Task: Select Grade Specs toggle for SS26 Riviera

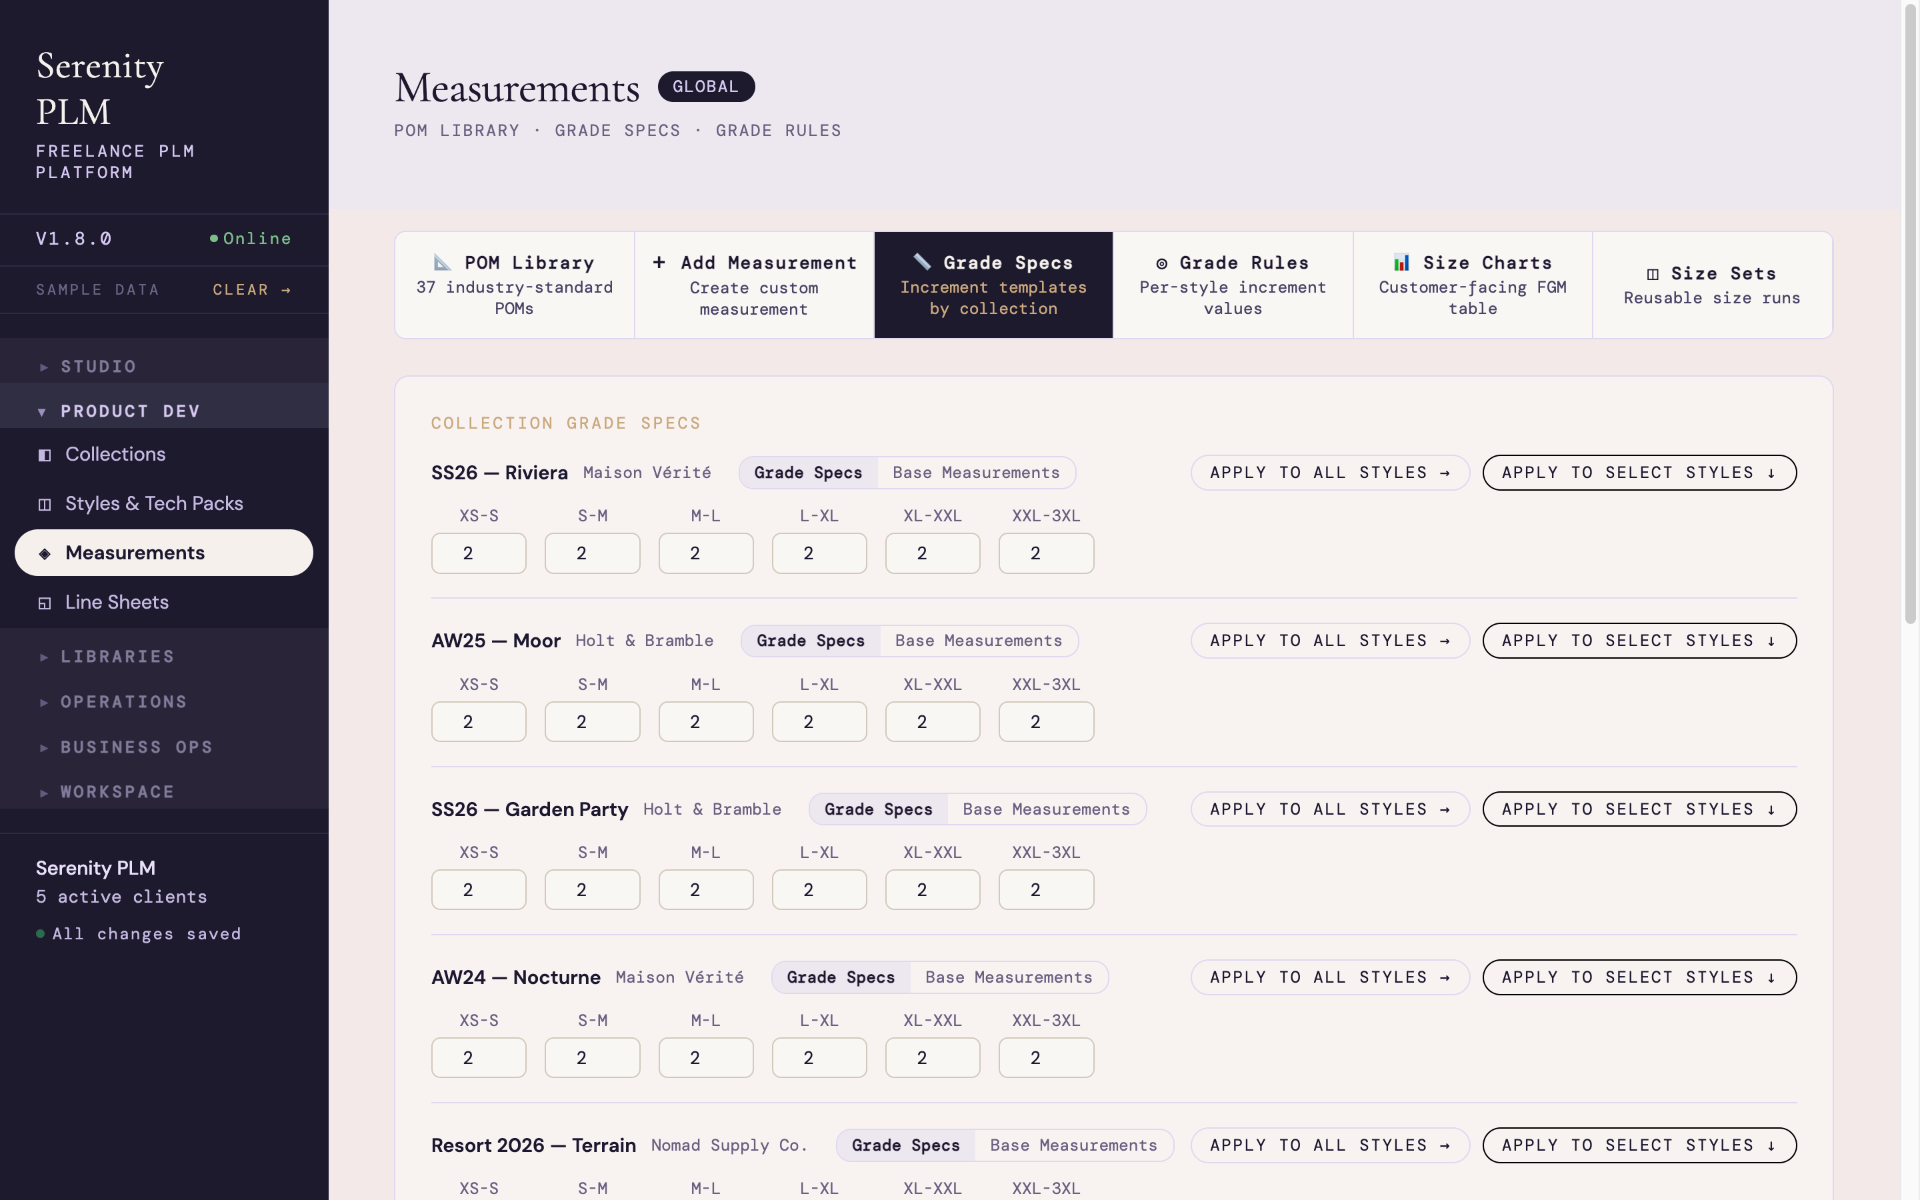Action: pos(808,473)
